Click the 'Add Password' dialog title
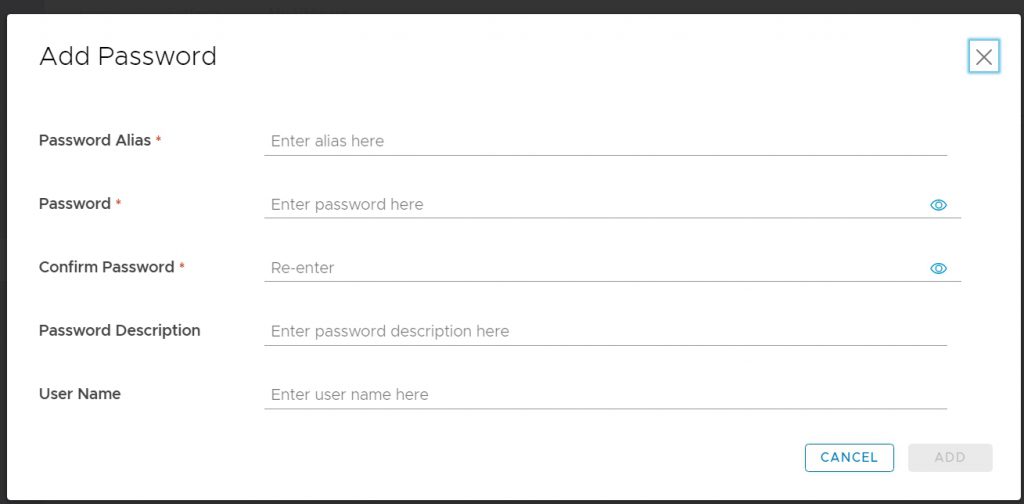The image size is (1024, 504). pos(128,56)
